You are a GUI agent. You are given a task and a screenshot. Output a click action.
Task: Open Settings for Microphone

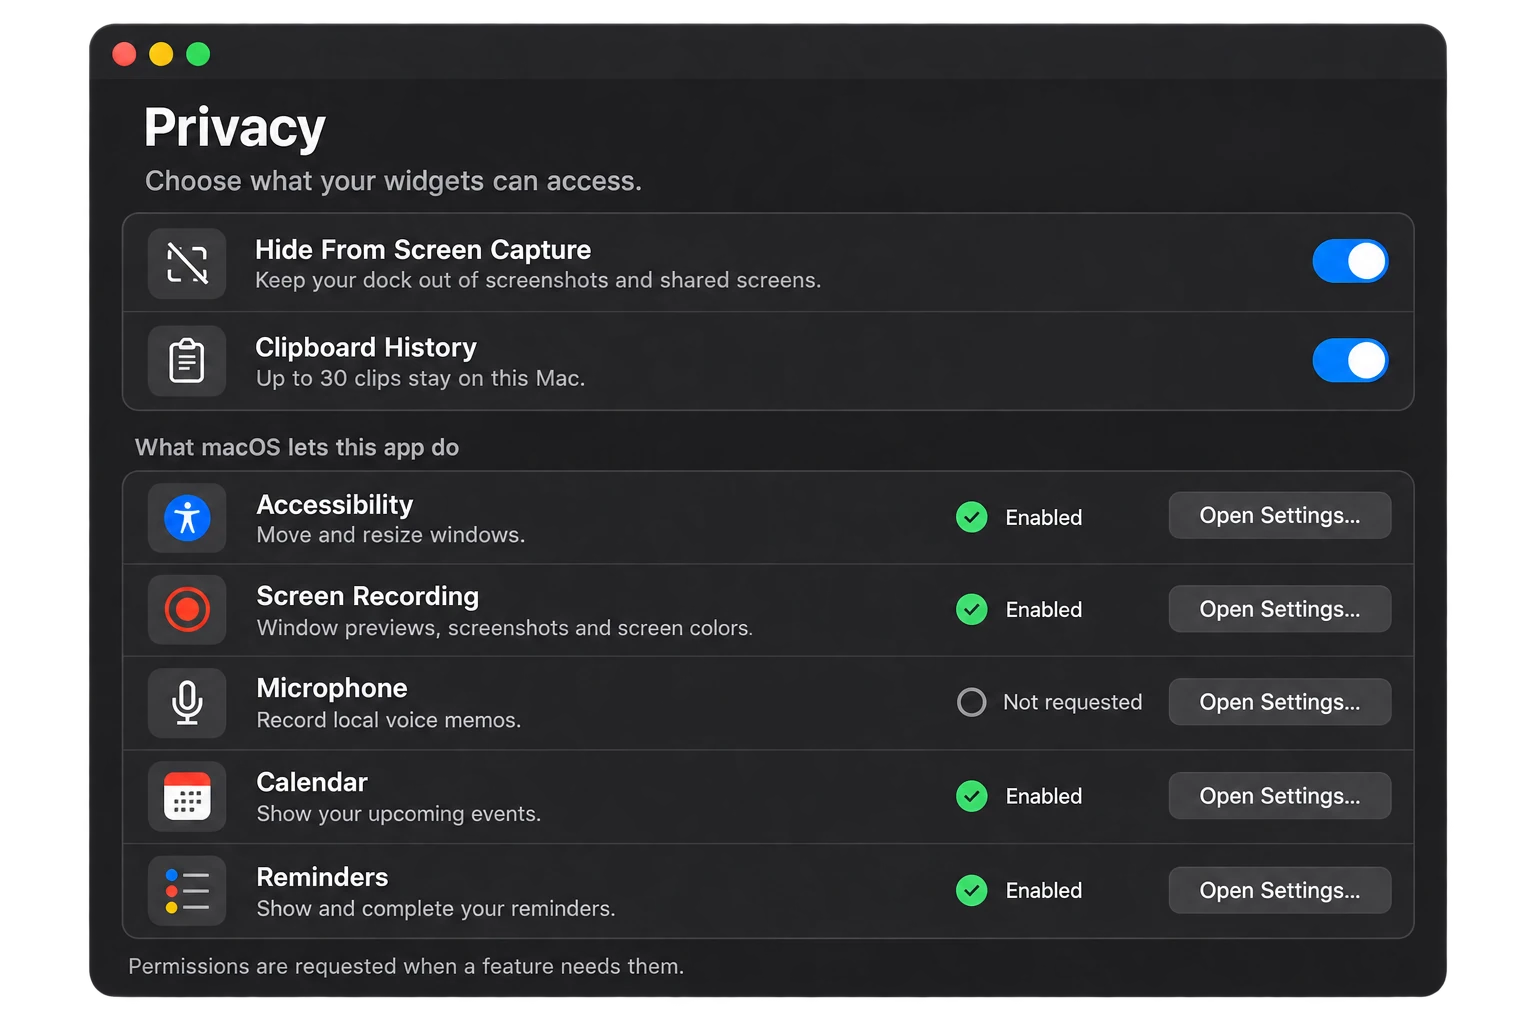tap(1280, 702)
